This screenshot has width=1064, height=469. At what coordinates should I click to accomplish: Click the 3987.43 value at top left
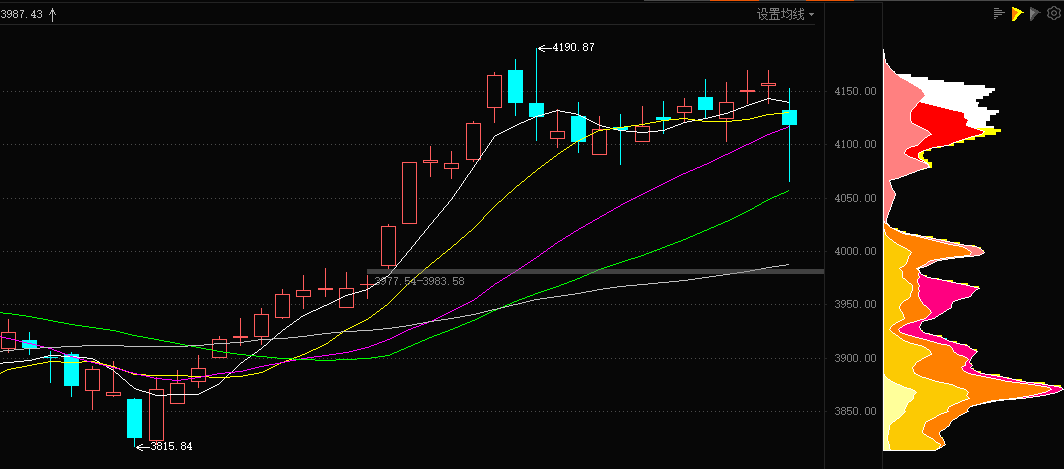pos(22,15)
